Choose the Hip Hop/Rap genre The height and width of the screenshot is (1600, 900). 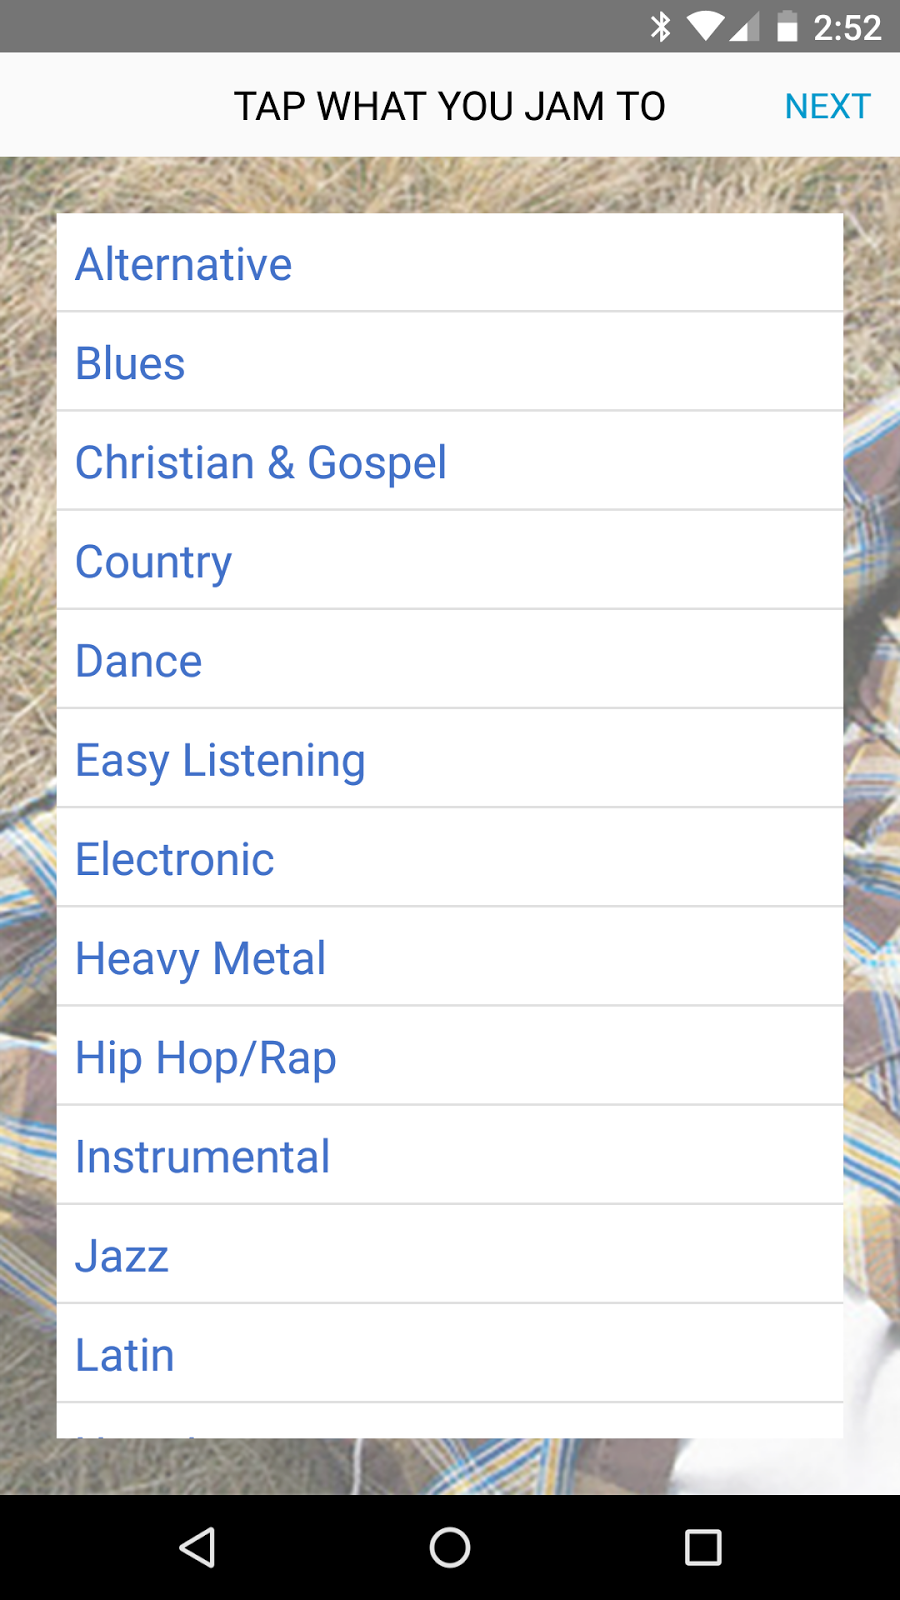click(x=450, y=1057)
